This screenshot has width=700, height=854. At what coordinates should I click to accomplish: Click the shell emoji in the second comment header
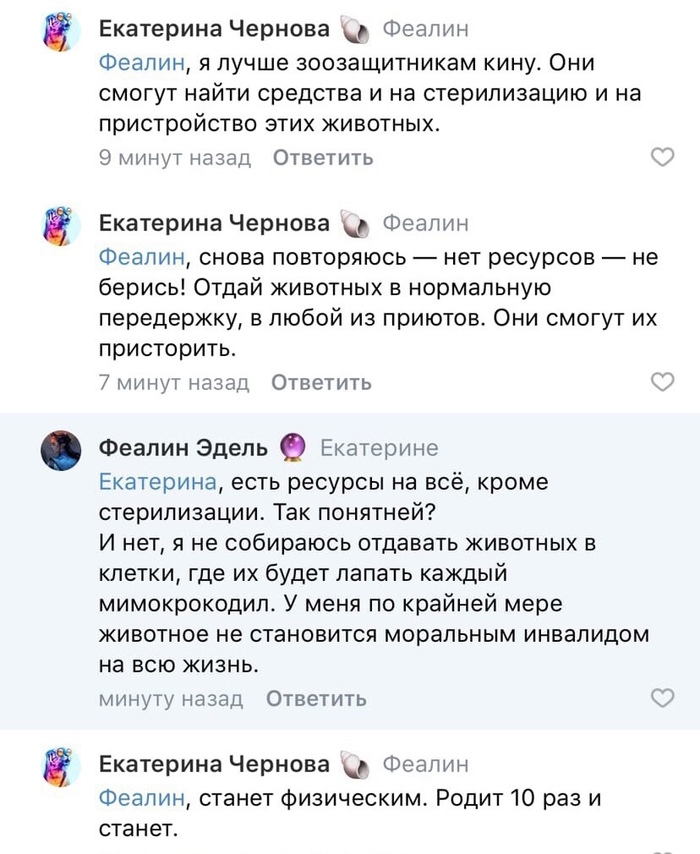click(355, 222)
